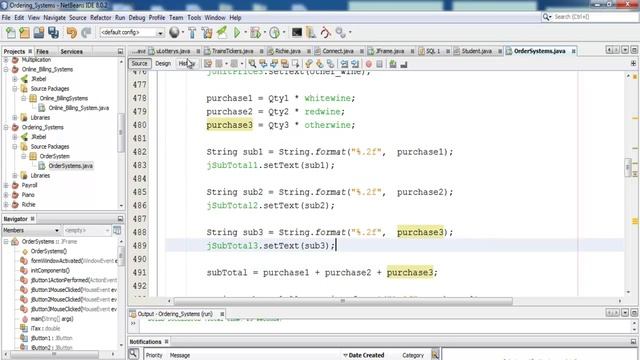This screenshot has width=640, height=360.
Task: Click the green Run Project icon
Action: pos(237,32)
